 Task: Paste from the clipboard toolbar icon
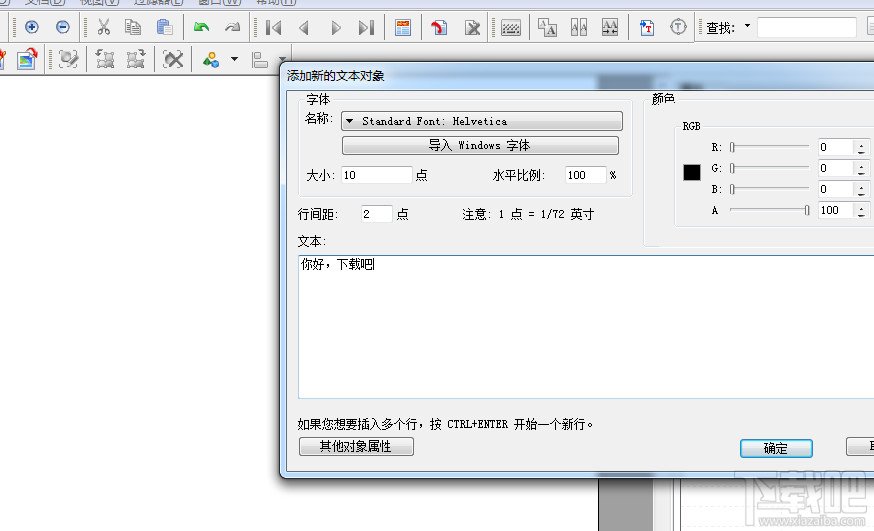[x=164, y=27]
